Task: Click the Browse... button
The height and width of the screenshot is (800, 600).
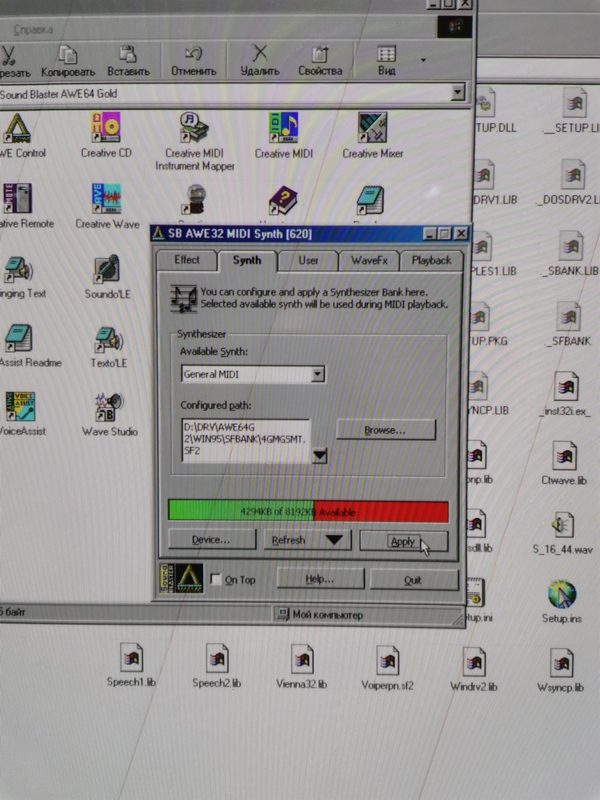Action: [x=385, y=430]
